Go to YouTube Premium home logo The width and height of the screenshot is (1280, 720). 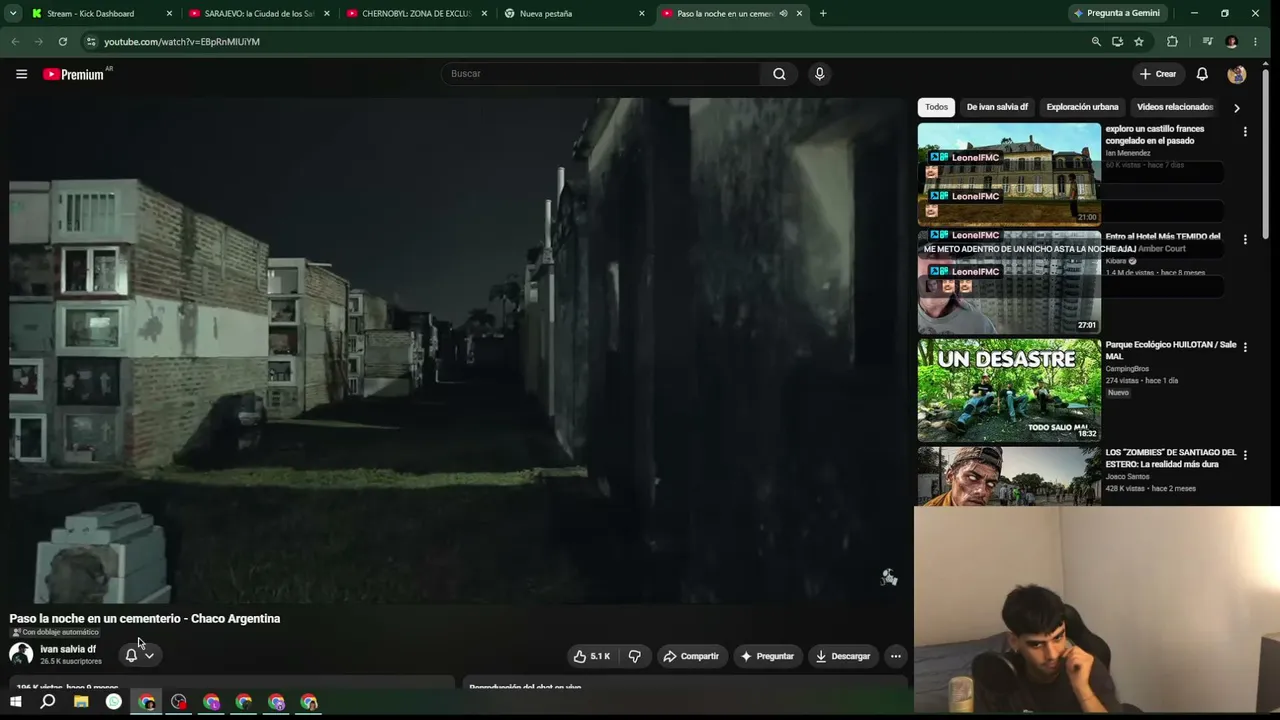pyautogui.click(x=76, y=74)
